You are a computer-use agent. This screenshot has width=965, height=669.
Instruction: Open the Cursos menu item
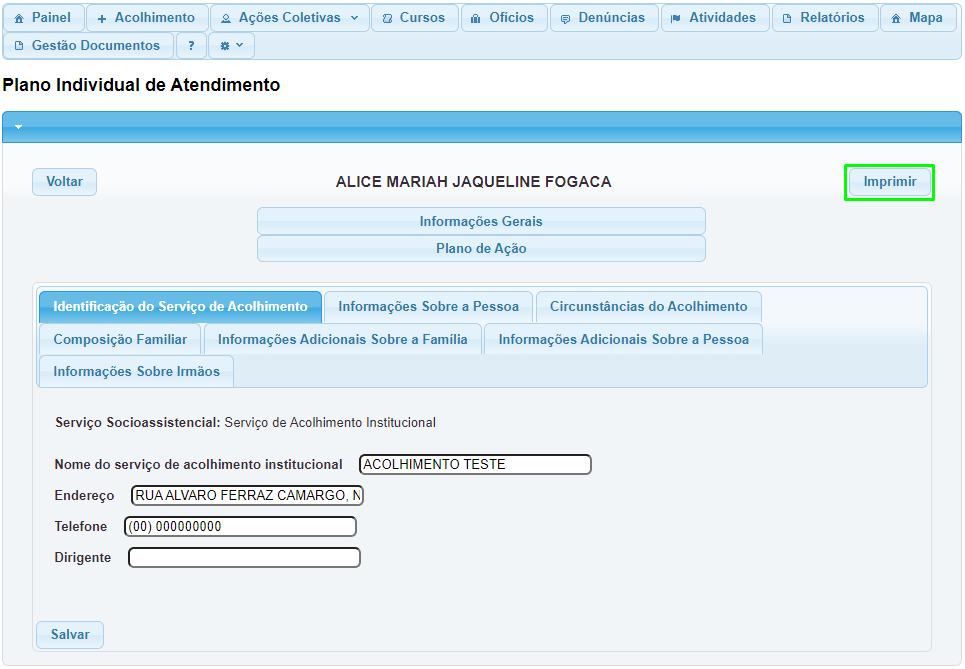tap(415, 18)
